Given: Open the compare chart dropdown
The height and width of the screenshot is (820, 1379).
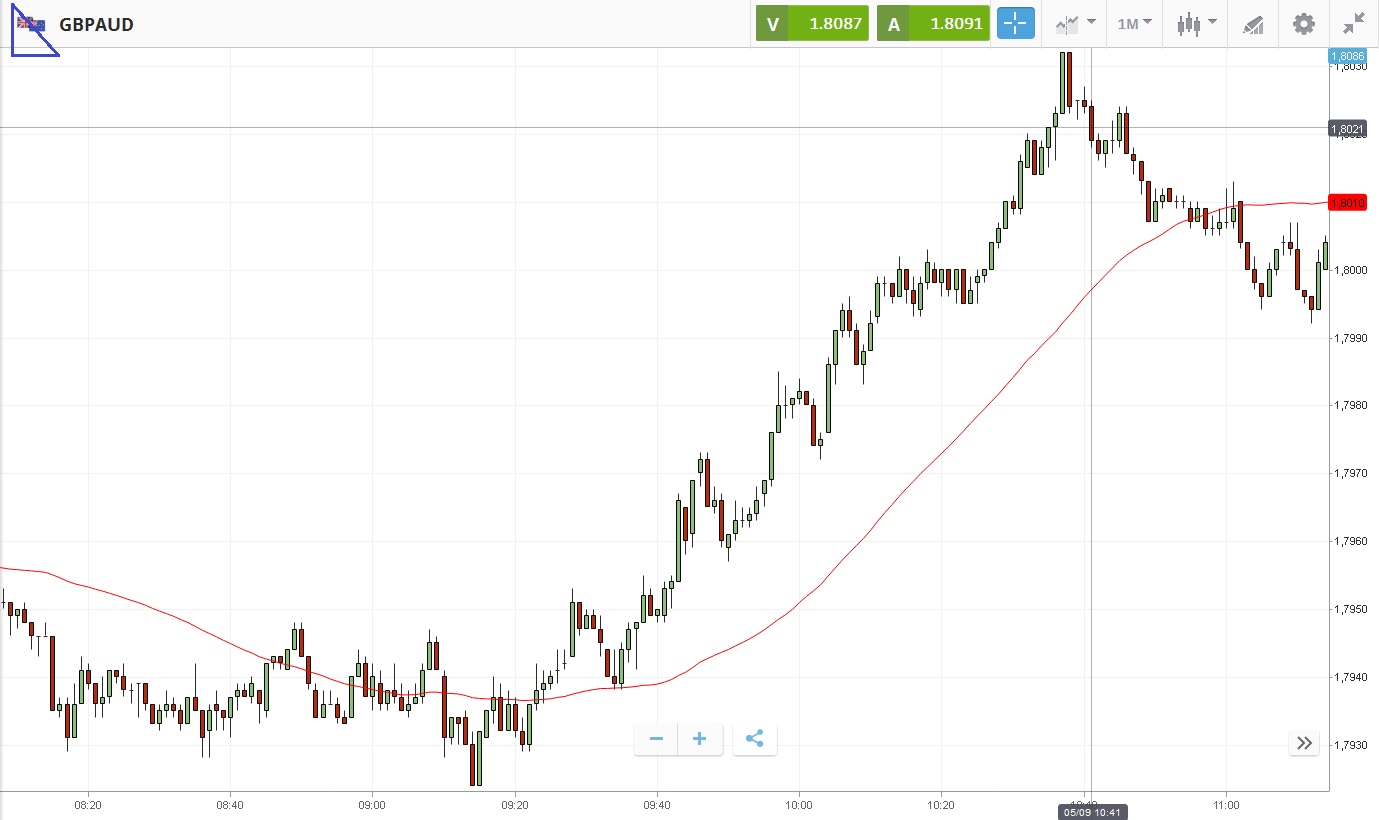Looking at the screenshot, I should pos(1076,24).
